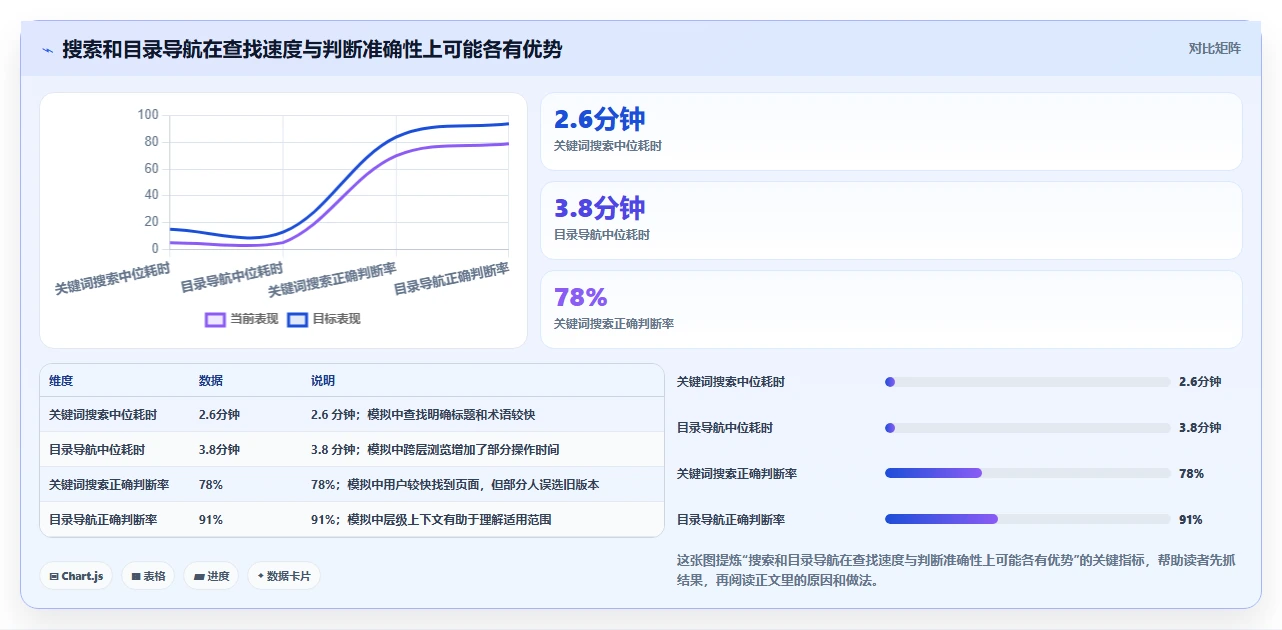
Task: Click the chart axis label 目录导航正确判断率
Action: (452, 279)
